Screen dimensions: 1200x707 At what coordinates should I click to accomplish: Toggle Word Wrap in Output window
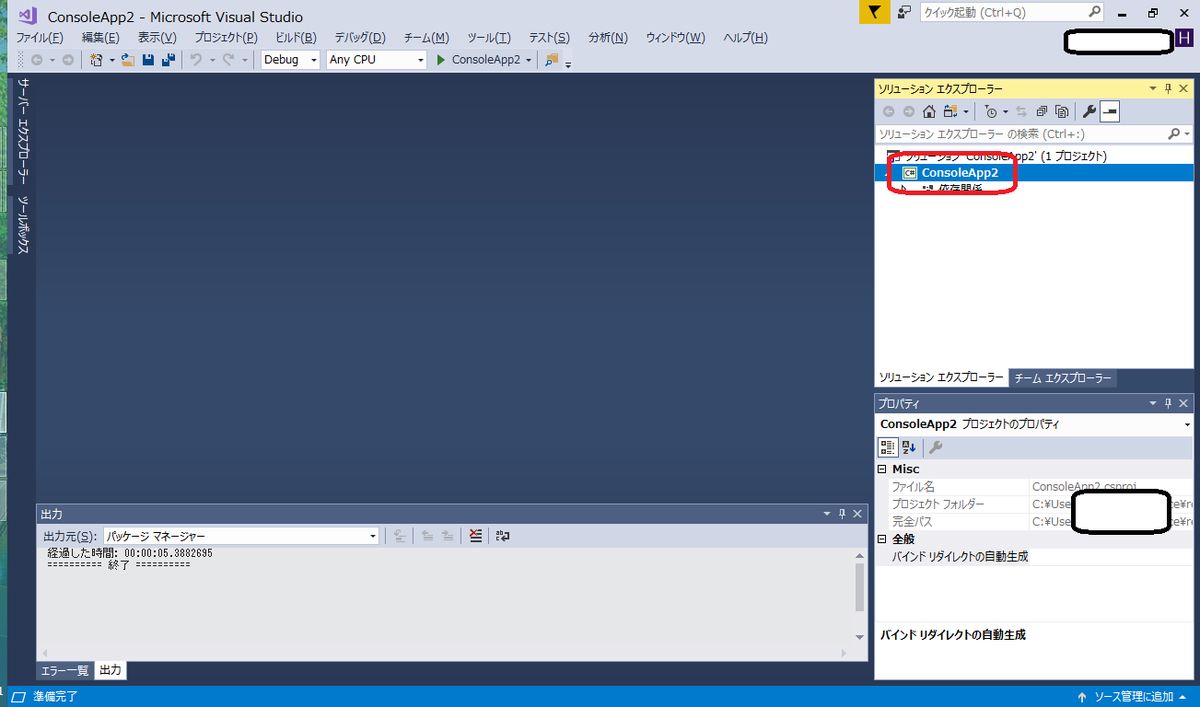tap(503, 536)
